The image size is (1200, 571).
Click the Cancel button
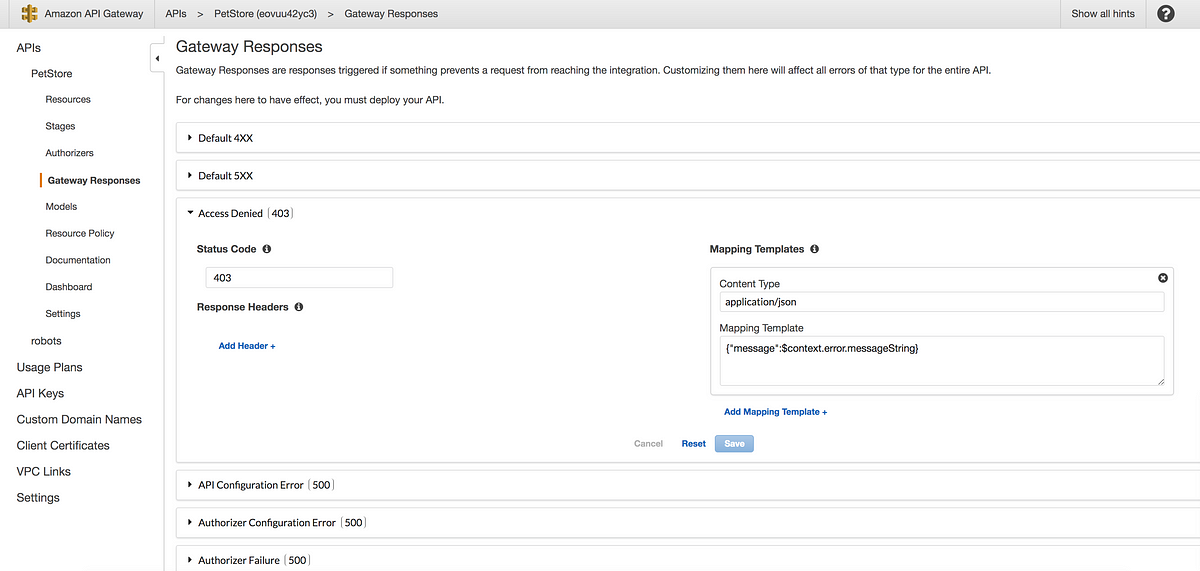(649, 444)
